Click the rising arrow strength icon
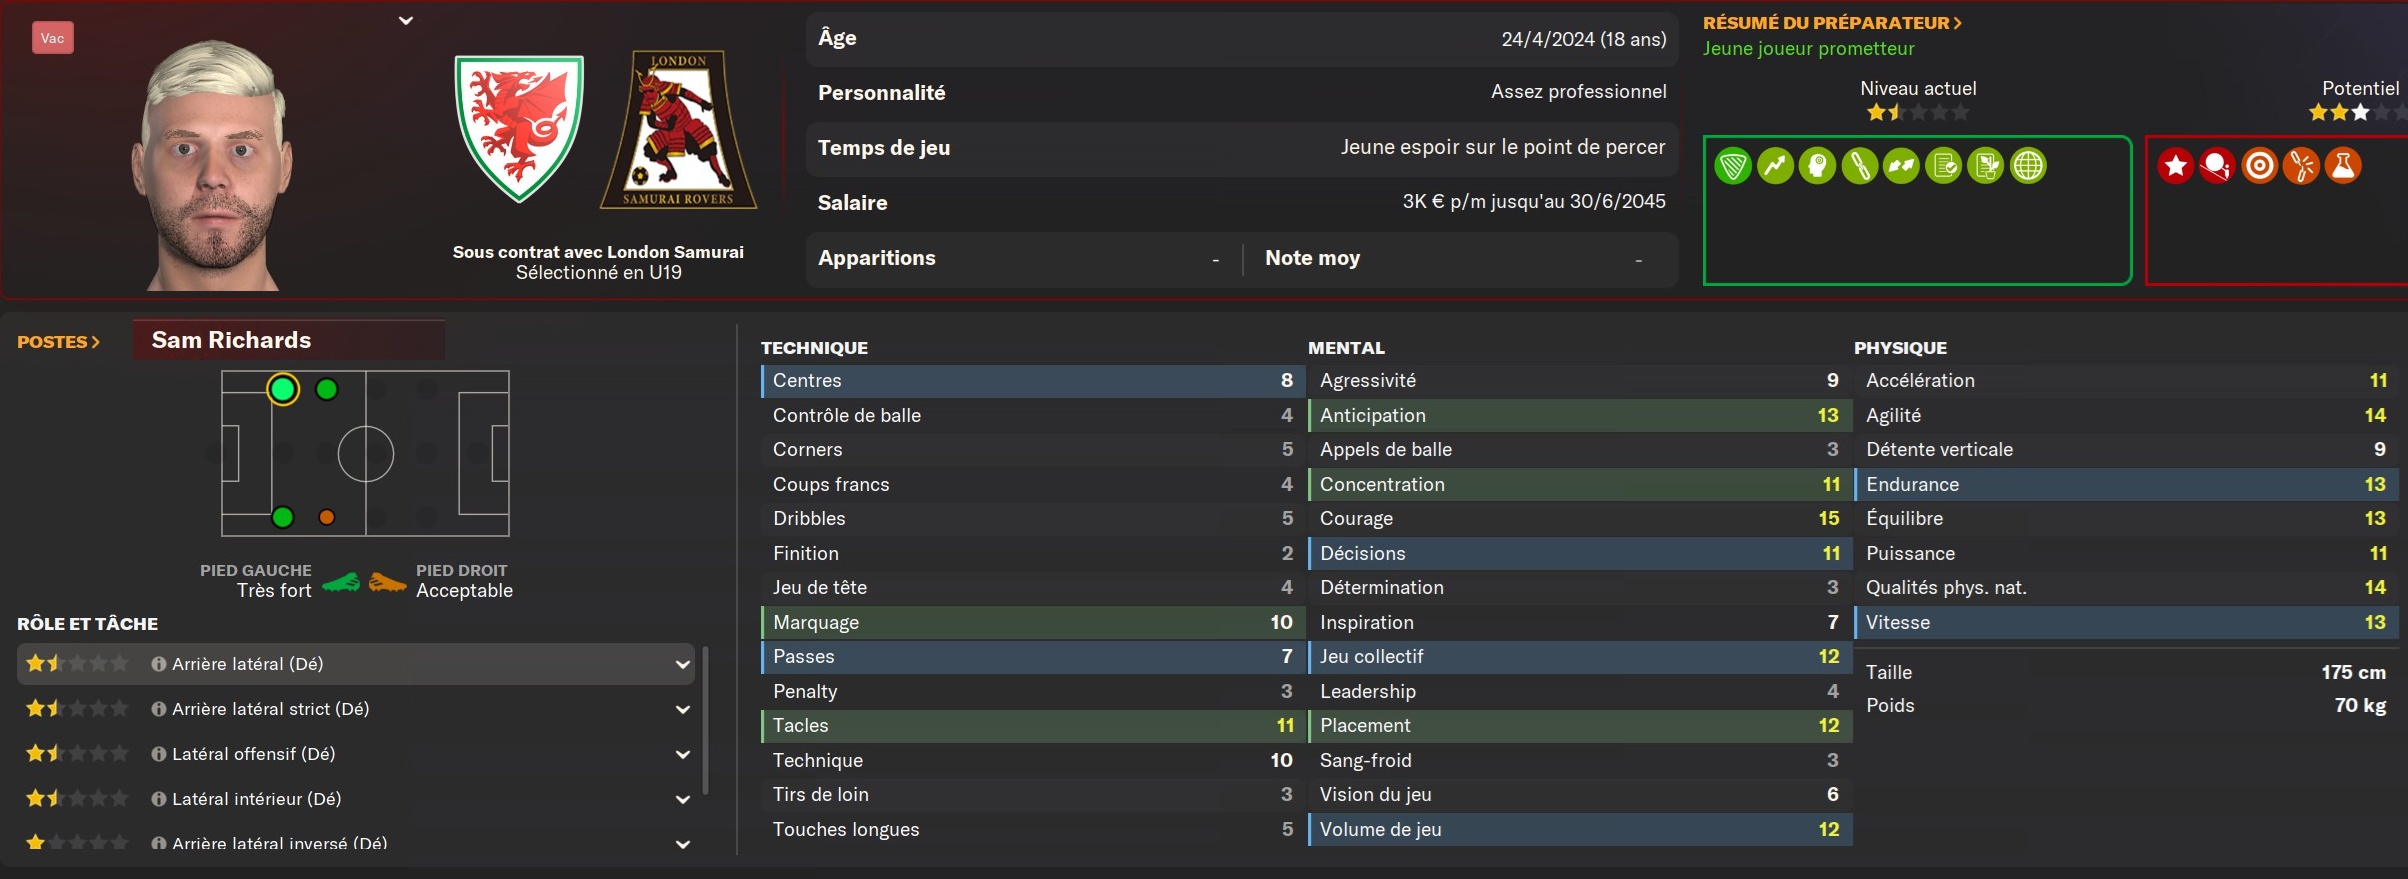 pyautogui.click(x=1775, y=166)
